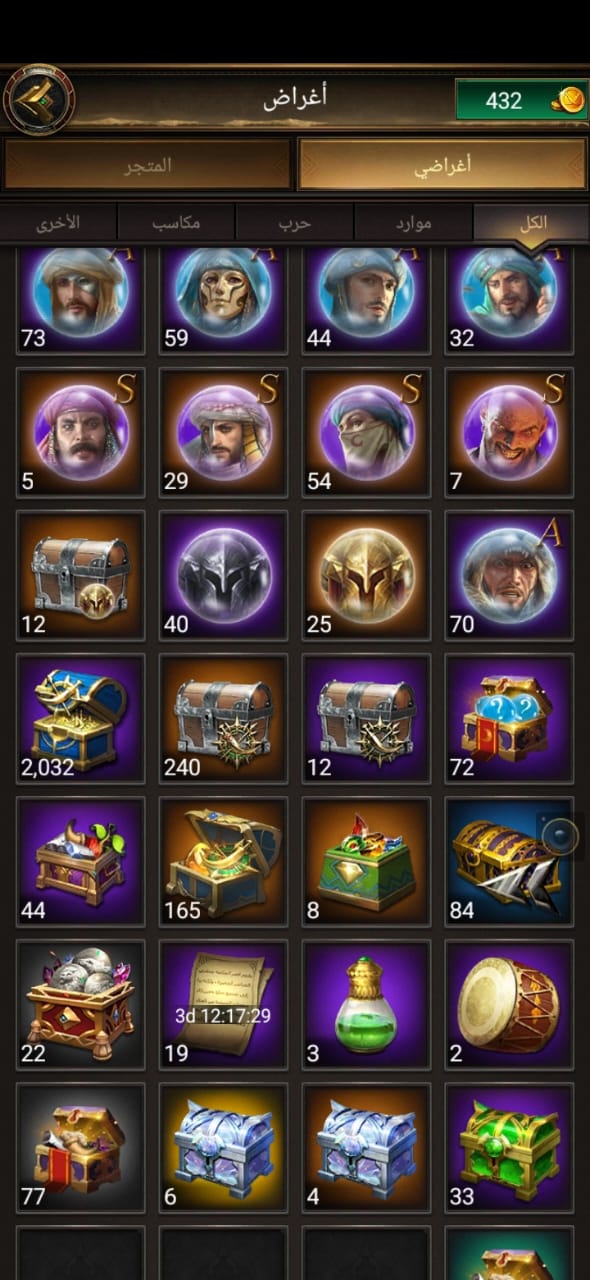590x1280 pixels.
Task: Tap the silver coins chest with 22
Action: tap(81, 1005)
